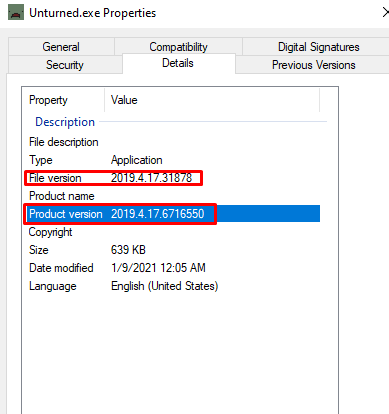Select the Language property label
The image size is (389, 414).
click(x=53, y=286)
